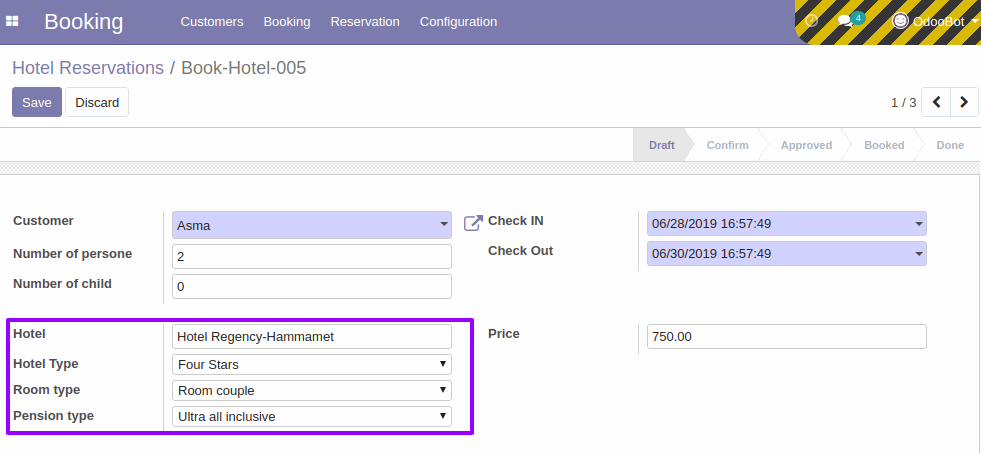The width and height of the screenshot is (981, 453).
Task: Click the Price input field
Action: pos(786,337)
